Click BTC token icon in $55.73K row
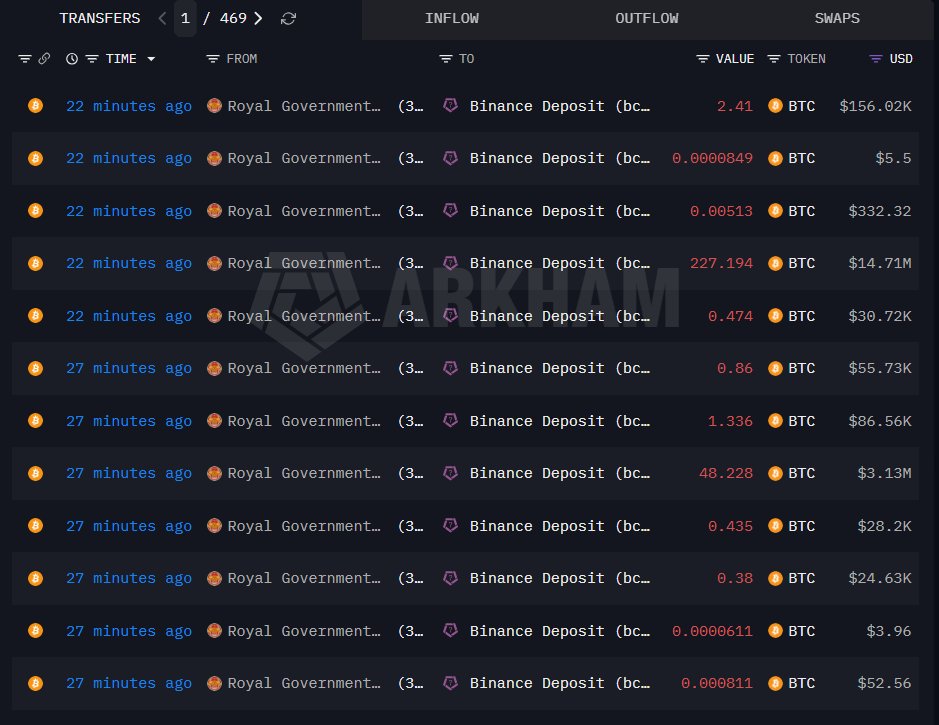Viewport: 939px width, 725px height. pos(776,368)
